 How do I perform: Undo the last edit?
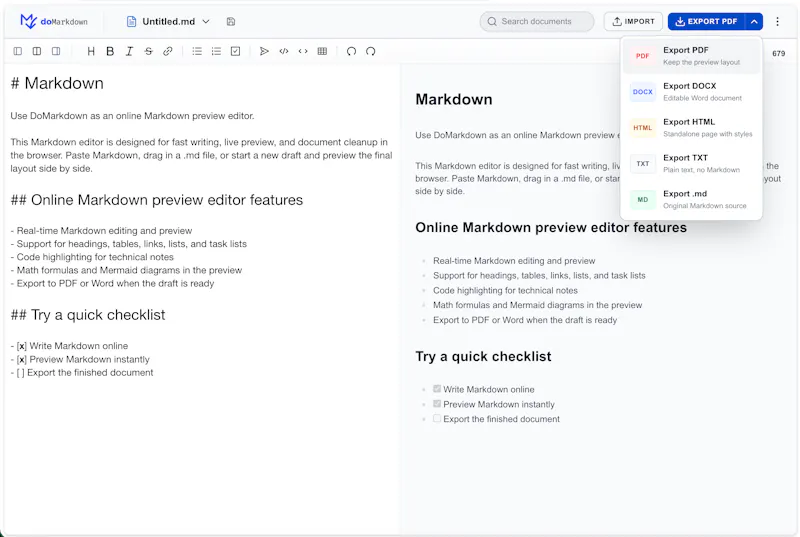click(x=351, y=51)
